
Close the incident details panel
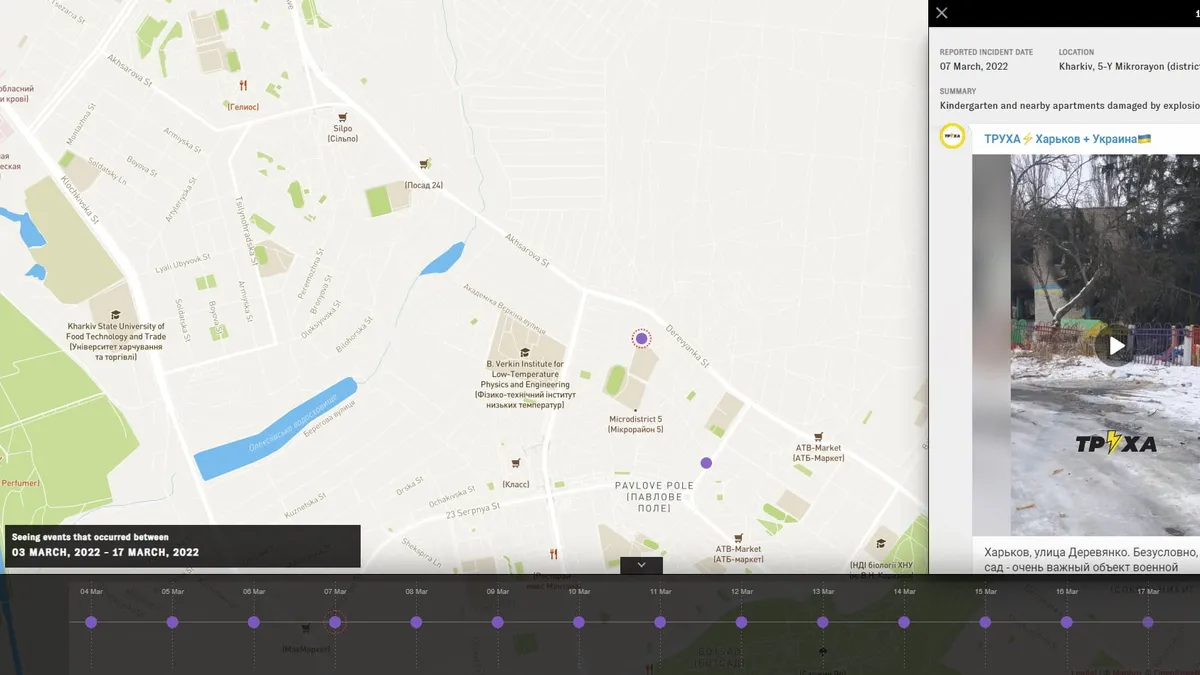942,13
